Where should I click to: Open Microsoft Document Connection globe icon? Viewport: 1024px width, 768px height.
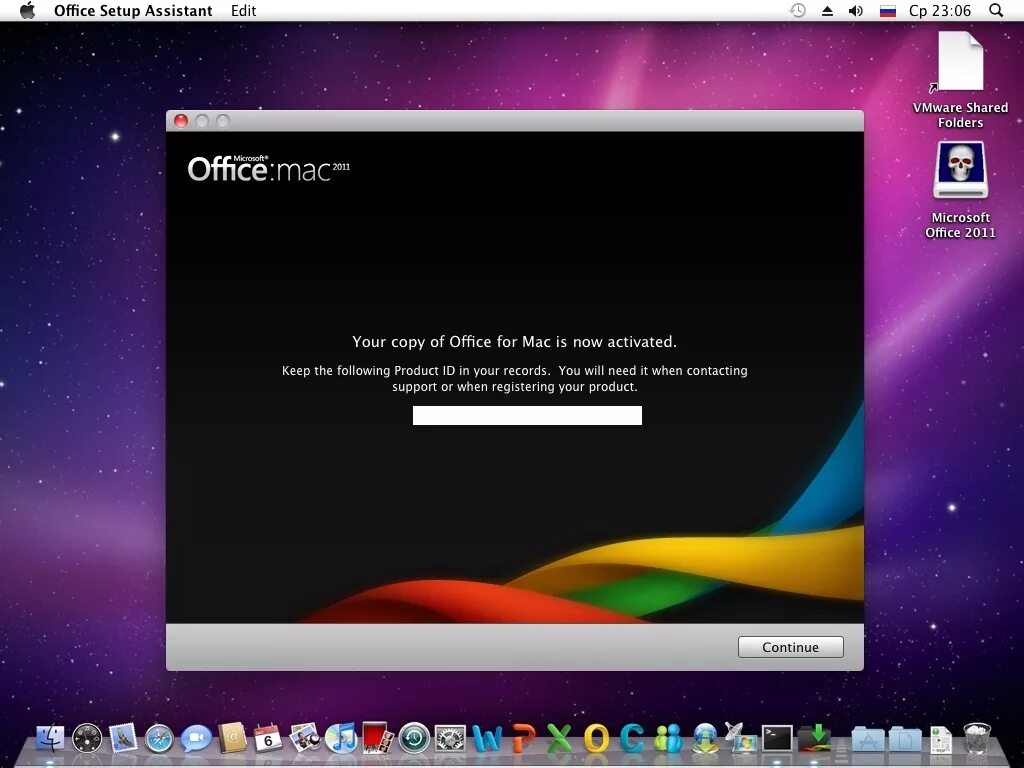705,739
